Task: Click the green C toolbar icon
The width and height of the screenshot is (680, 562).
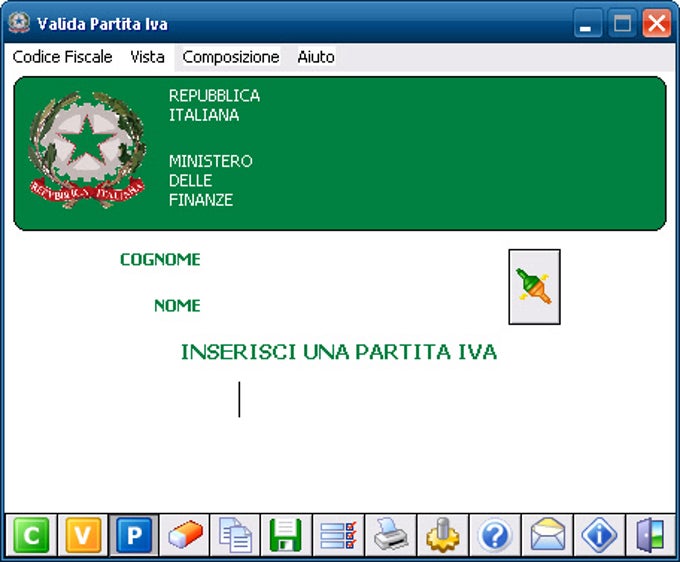Action: click(x=31, y=535)
